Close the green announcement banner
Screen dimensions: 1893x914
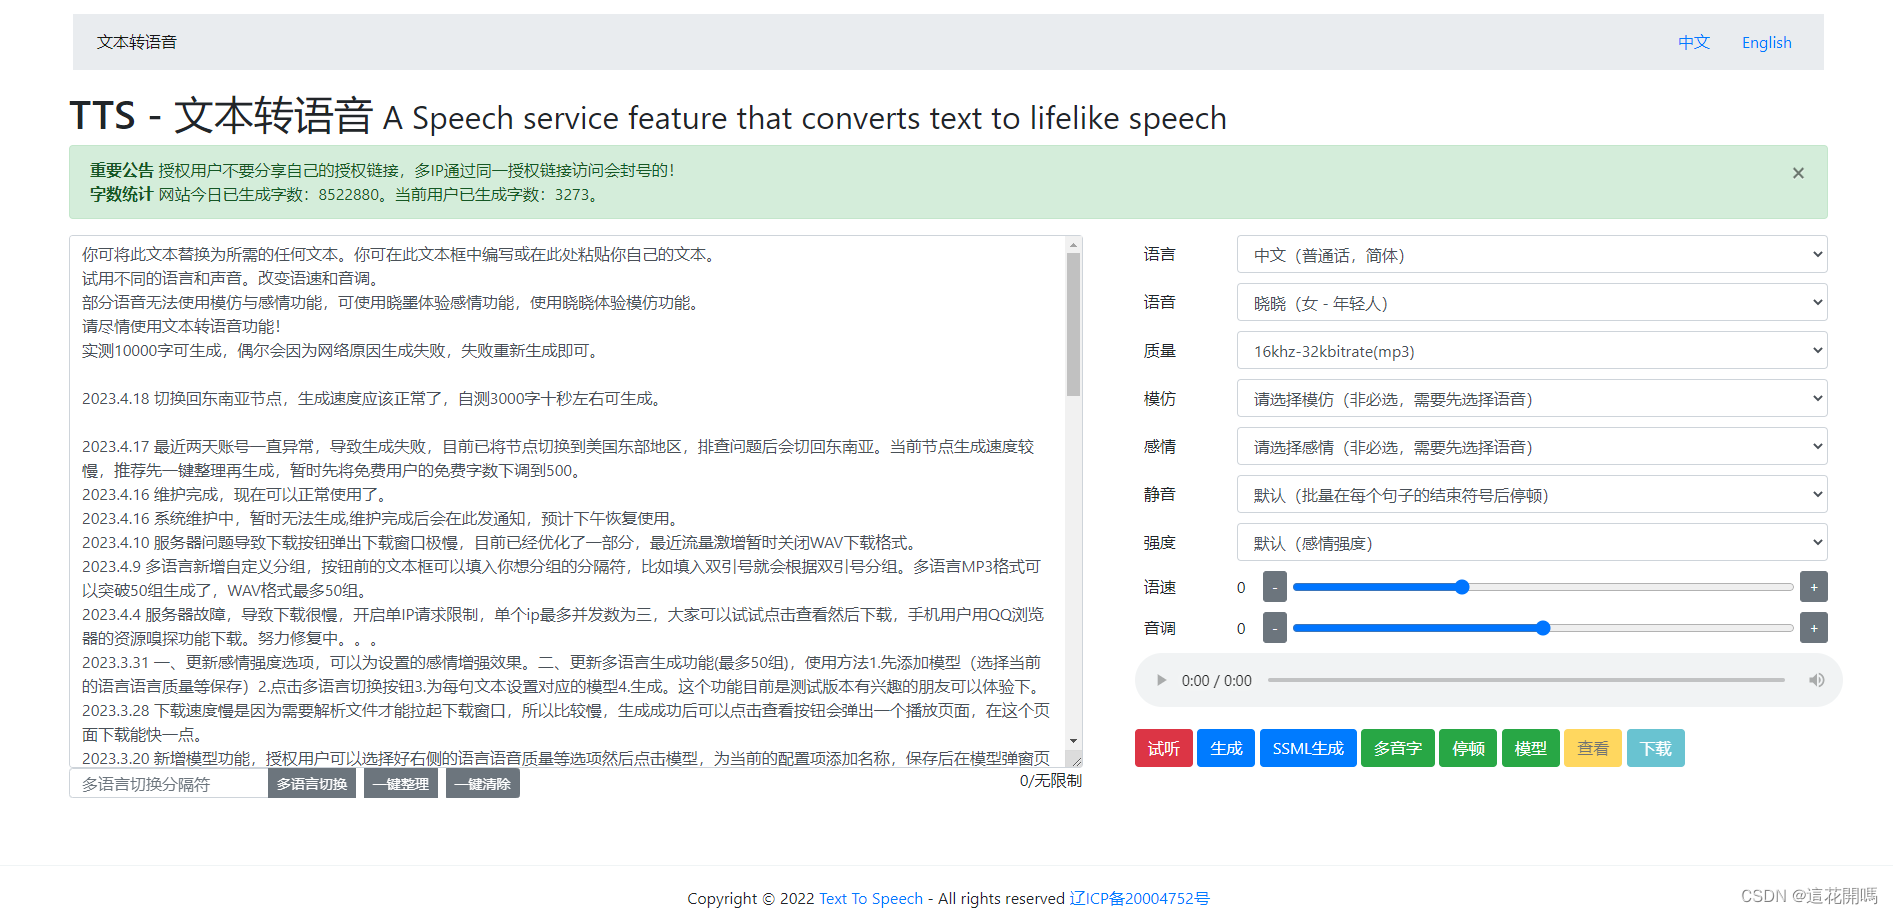1797,173
